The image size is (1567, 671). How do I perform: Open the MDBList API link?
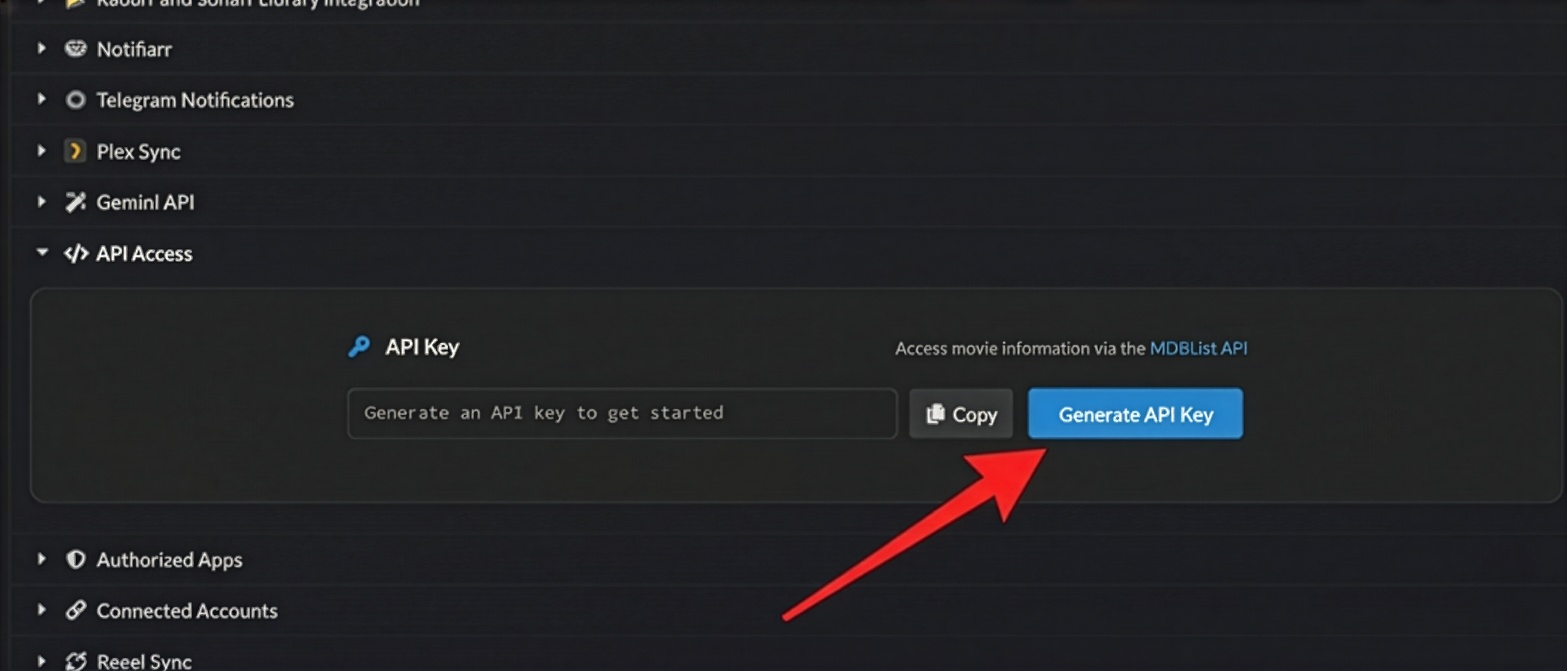[1198, 348]
